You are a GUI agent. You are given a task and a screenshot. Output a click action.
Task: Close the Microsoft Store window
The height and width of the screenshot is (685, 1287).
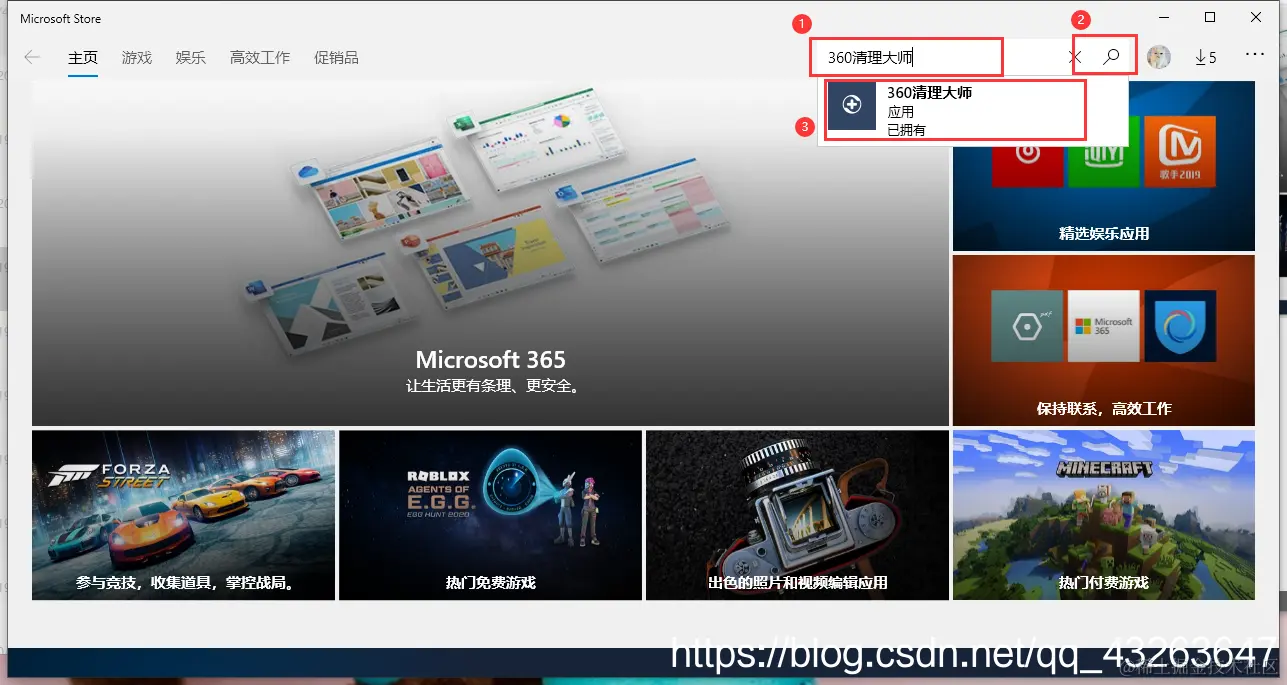tap(1256, 17)
